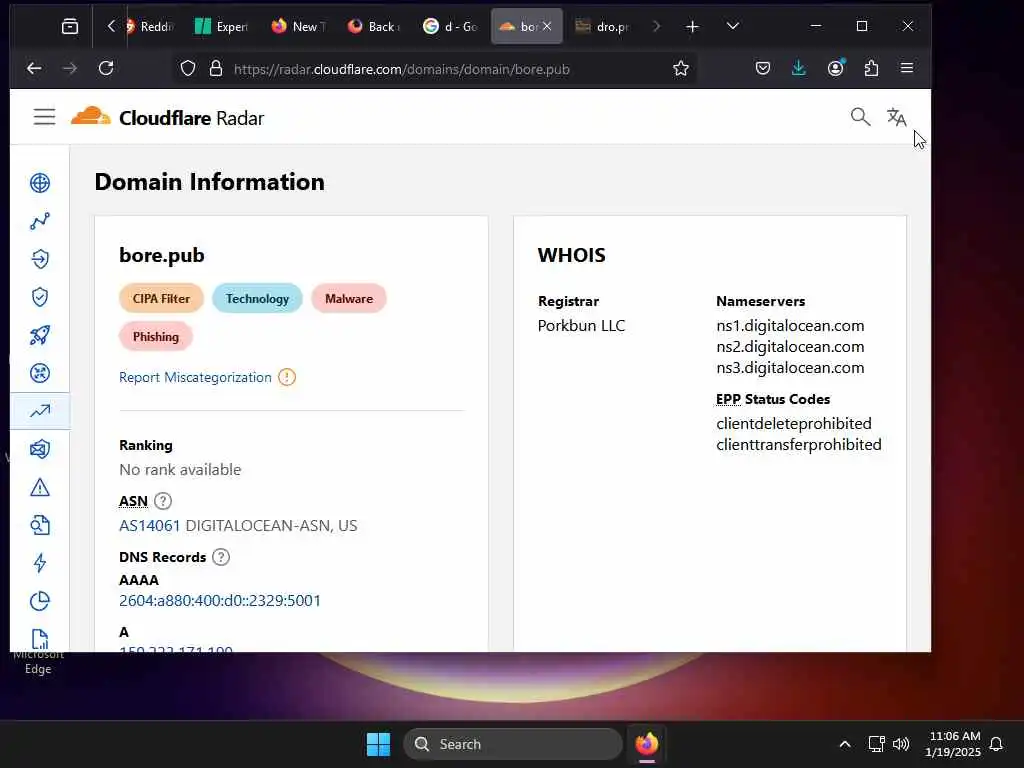1024x768 pixels.
Task: Open the AAAA record IPv6 address link
Action: click(220, 600)
